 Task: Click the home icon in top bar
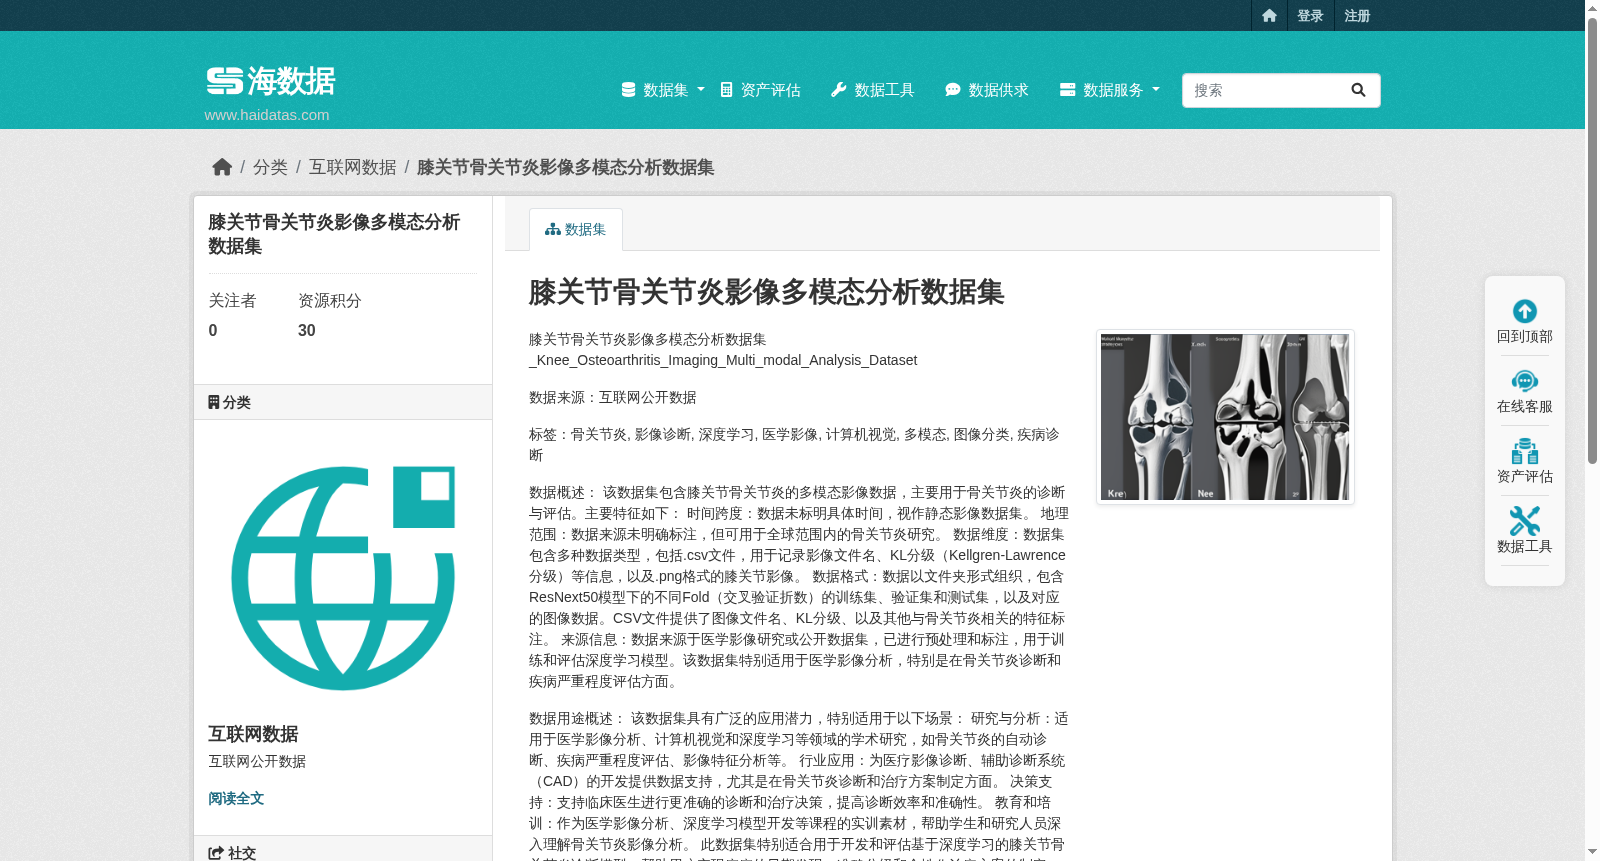(x=1269, y=16)
